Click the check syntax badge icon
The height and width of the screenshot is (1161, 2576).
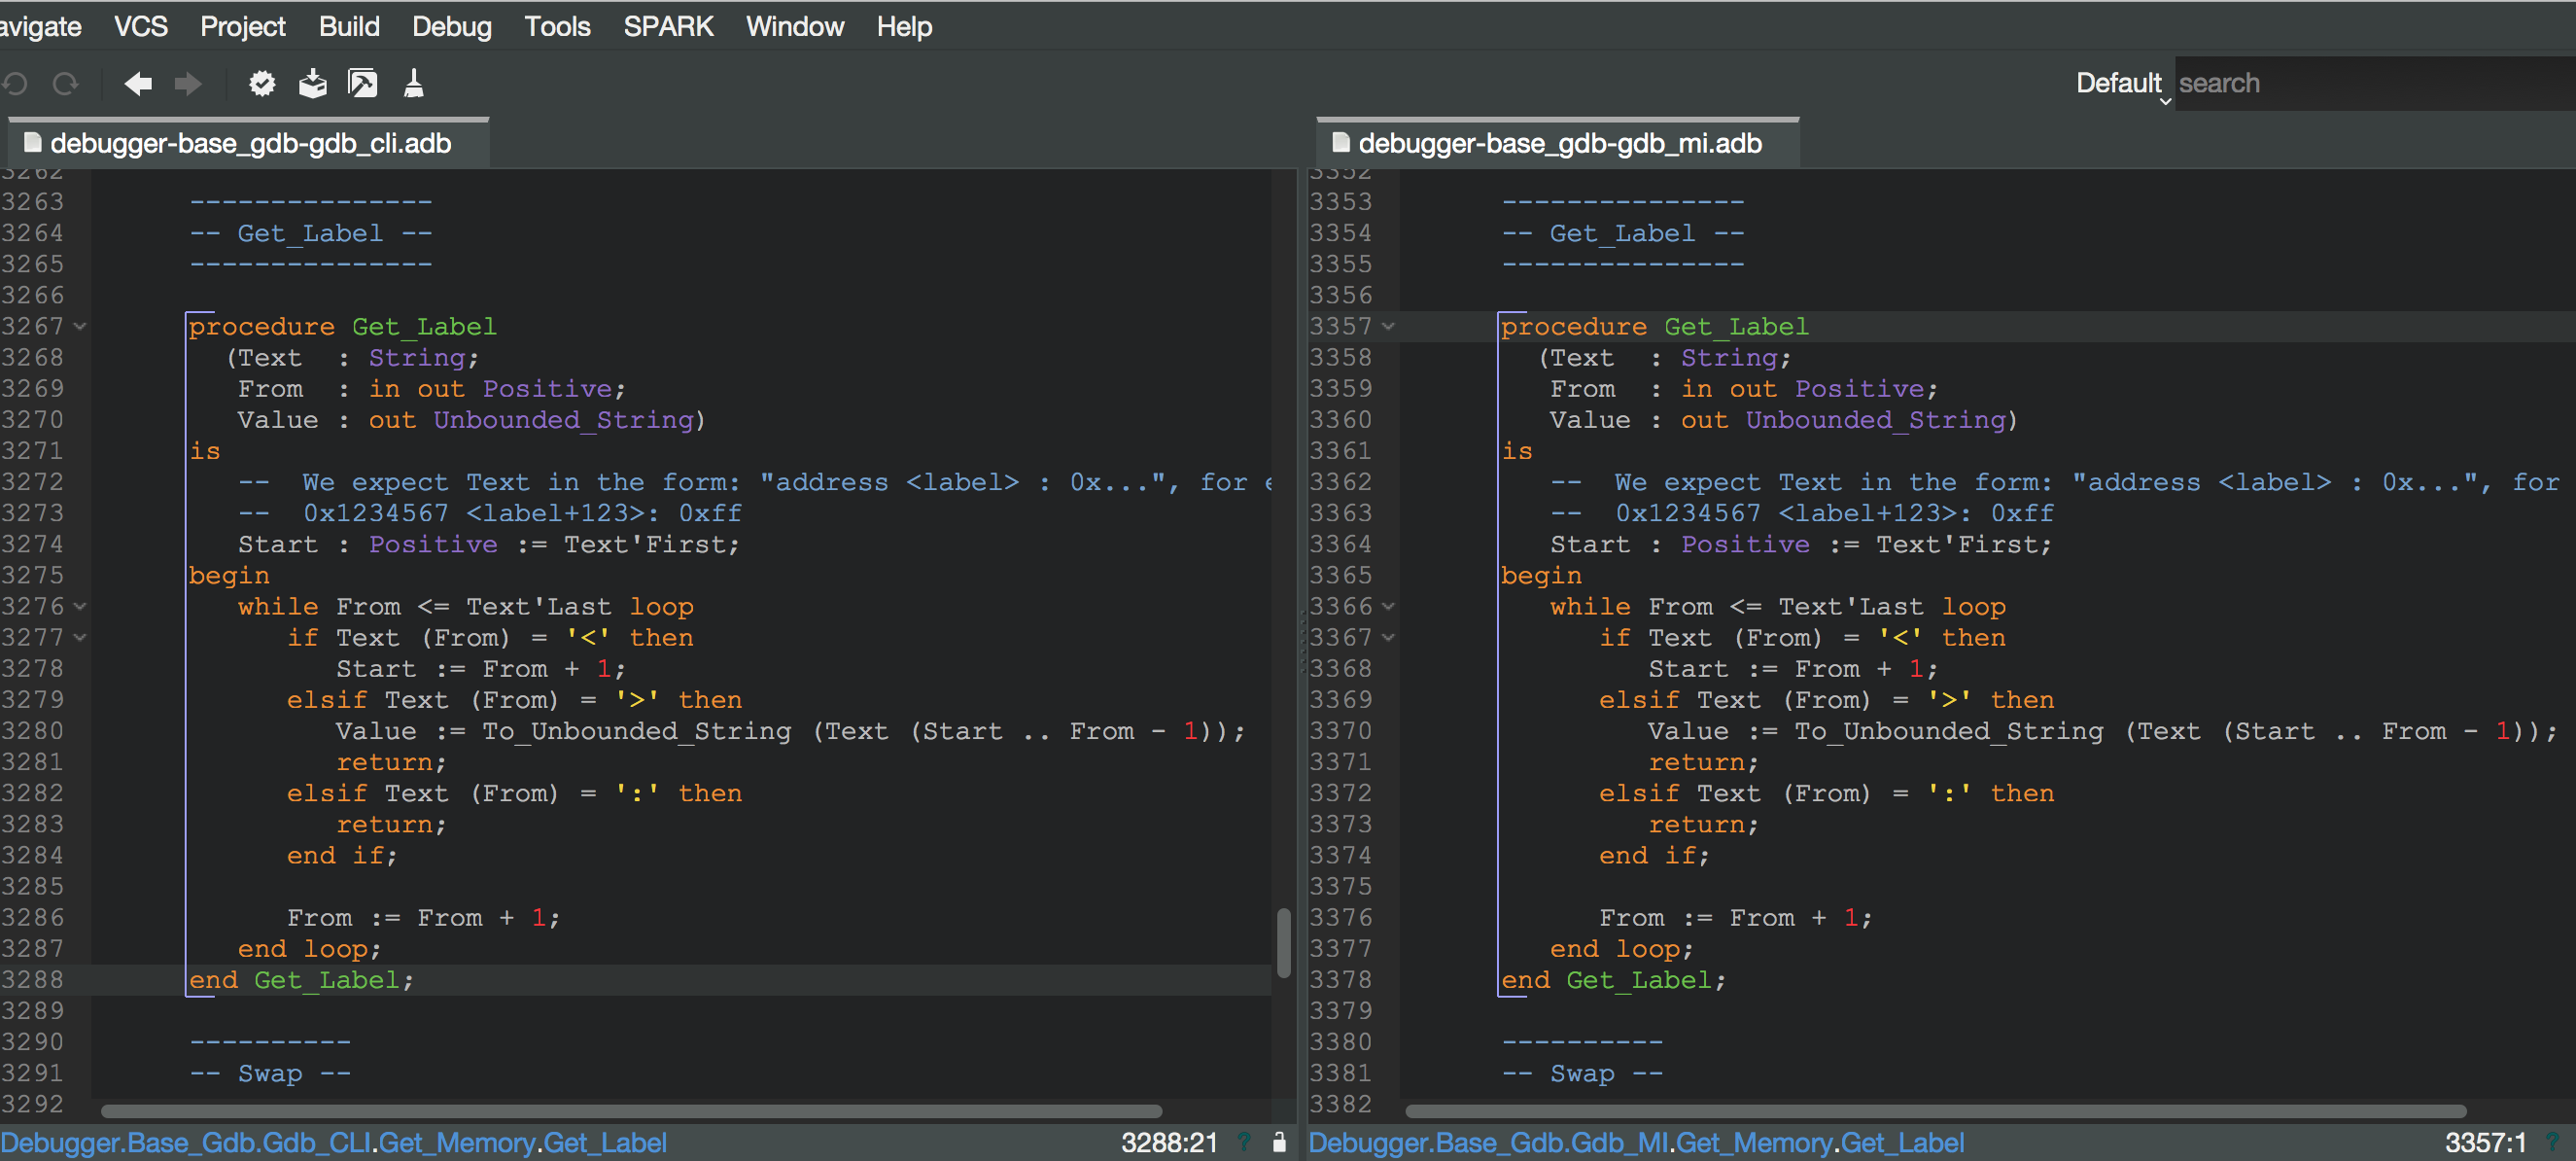(262, 84)
